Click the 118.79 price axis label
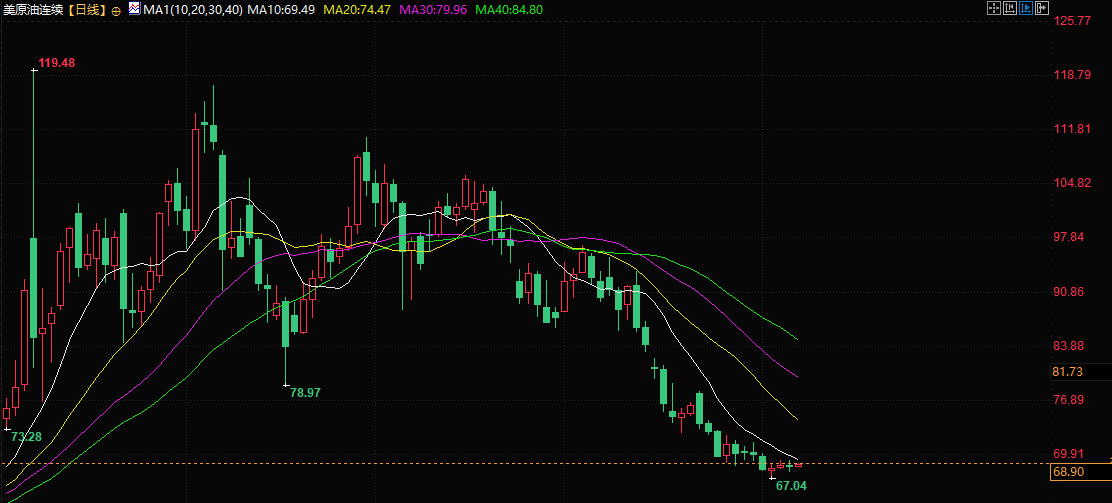The image size is (1112, 503). tap(1073, 74)
